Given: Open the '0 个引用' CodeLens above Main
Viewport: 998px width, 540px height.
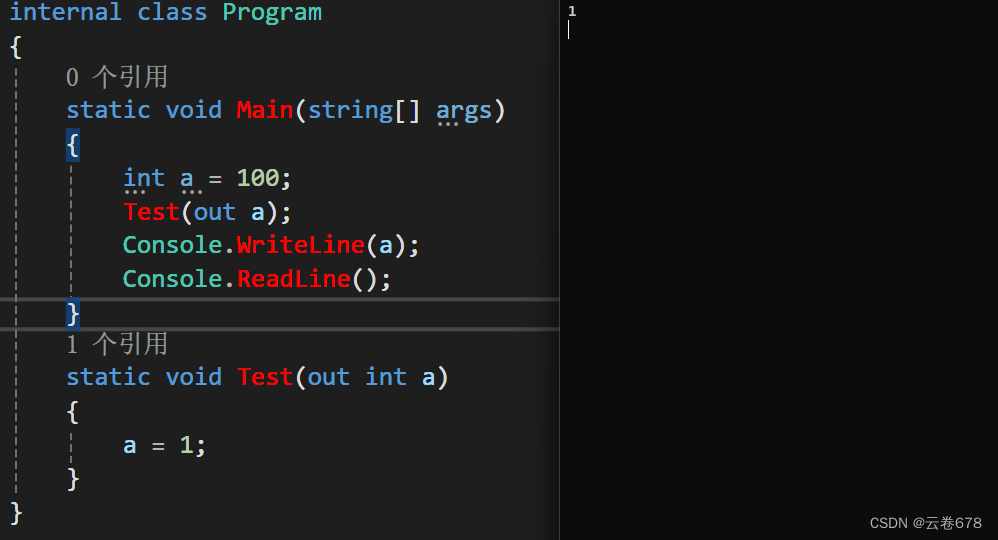Looking at the screenshot, I should [116, 77].
